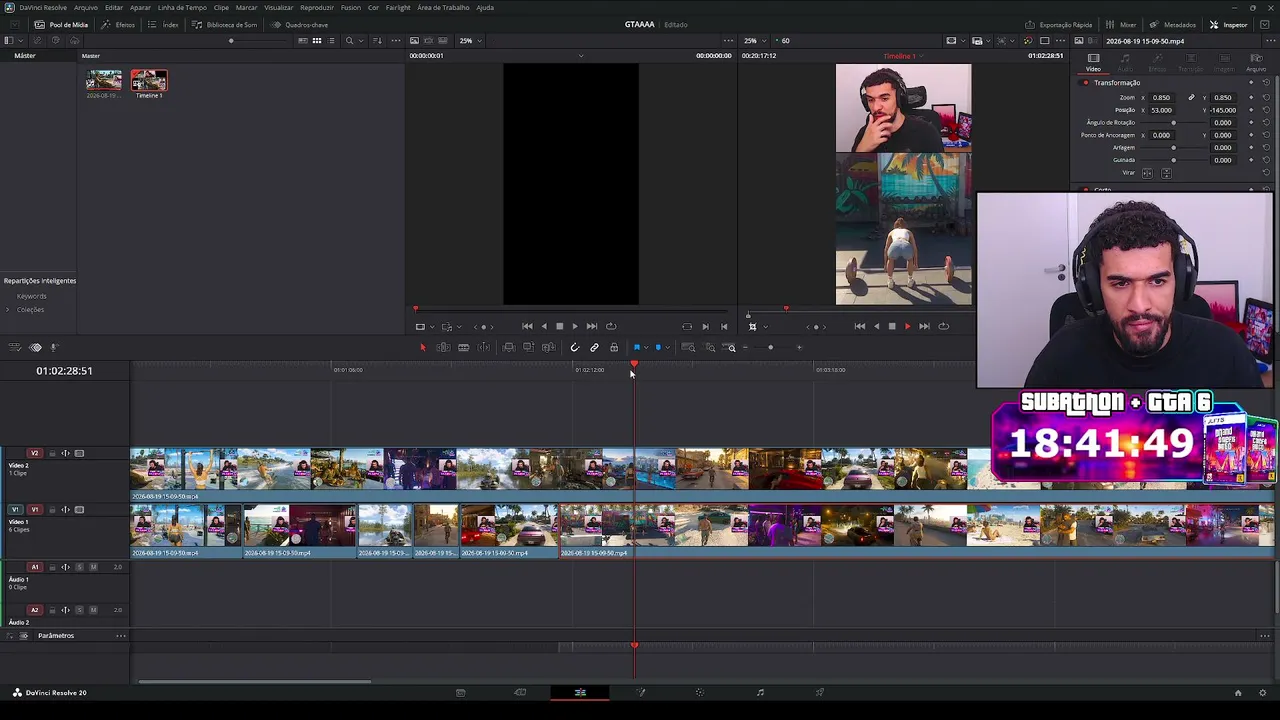Lock the Vídeo 2 track
The width and height of the screenshot is (1280, 720).
[52, 453]
